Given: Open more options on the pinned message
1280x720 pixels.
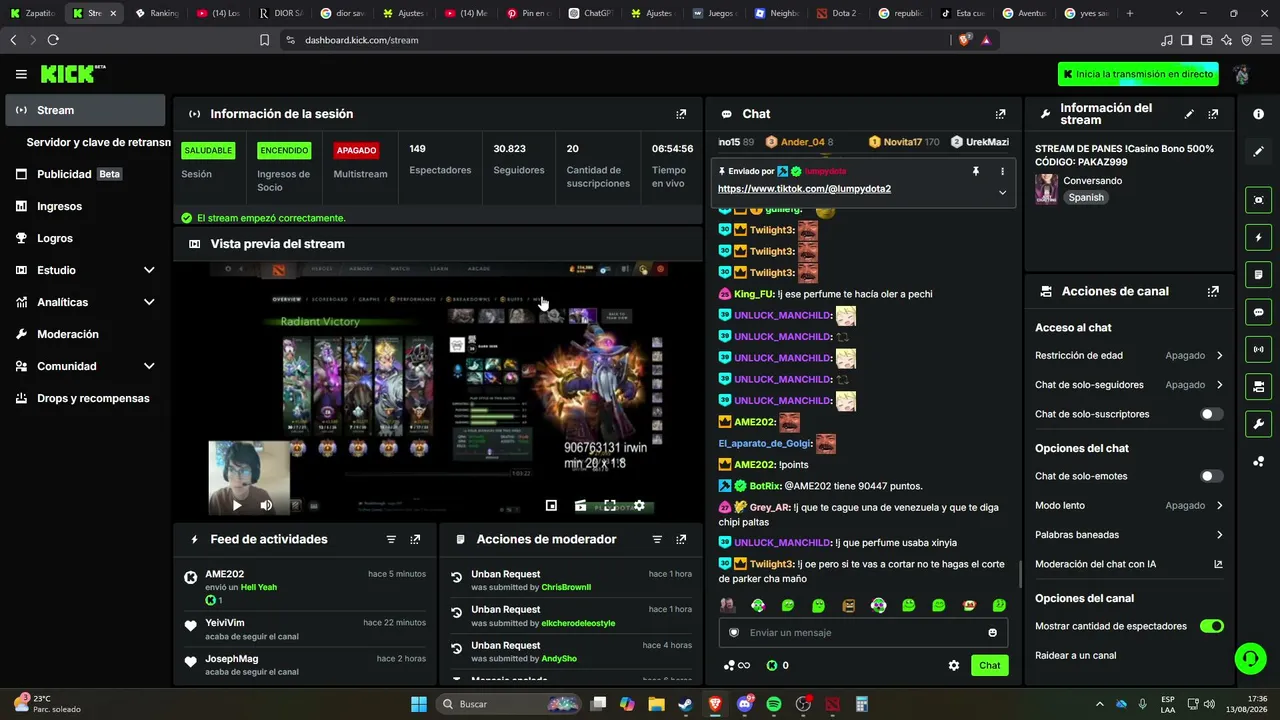Looking at the screenshot, I should [x=1002, y=171].
